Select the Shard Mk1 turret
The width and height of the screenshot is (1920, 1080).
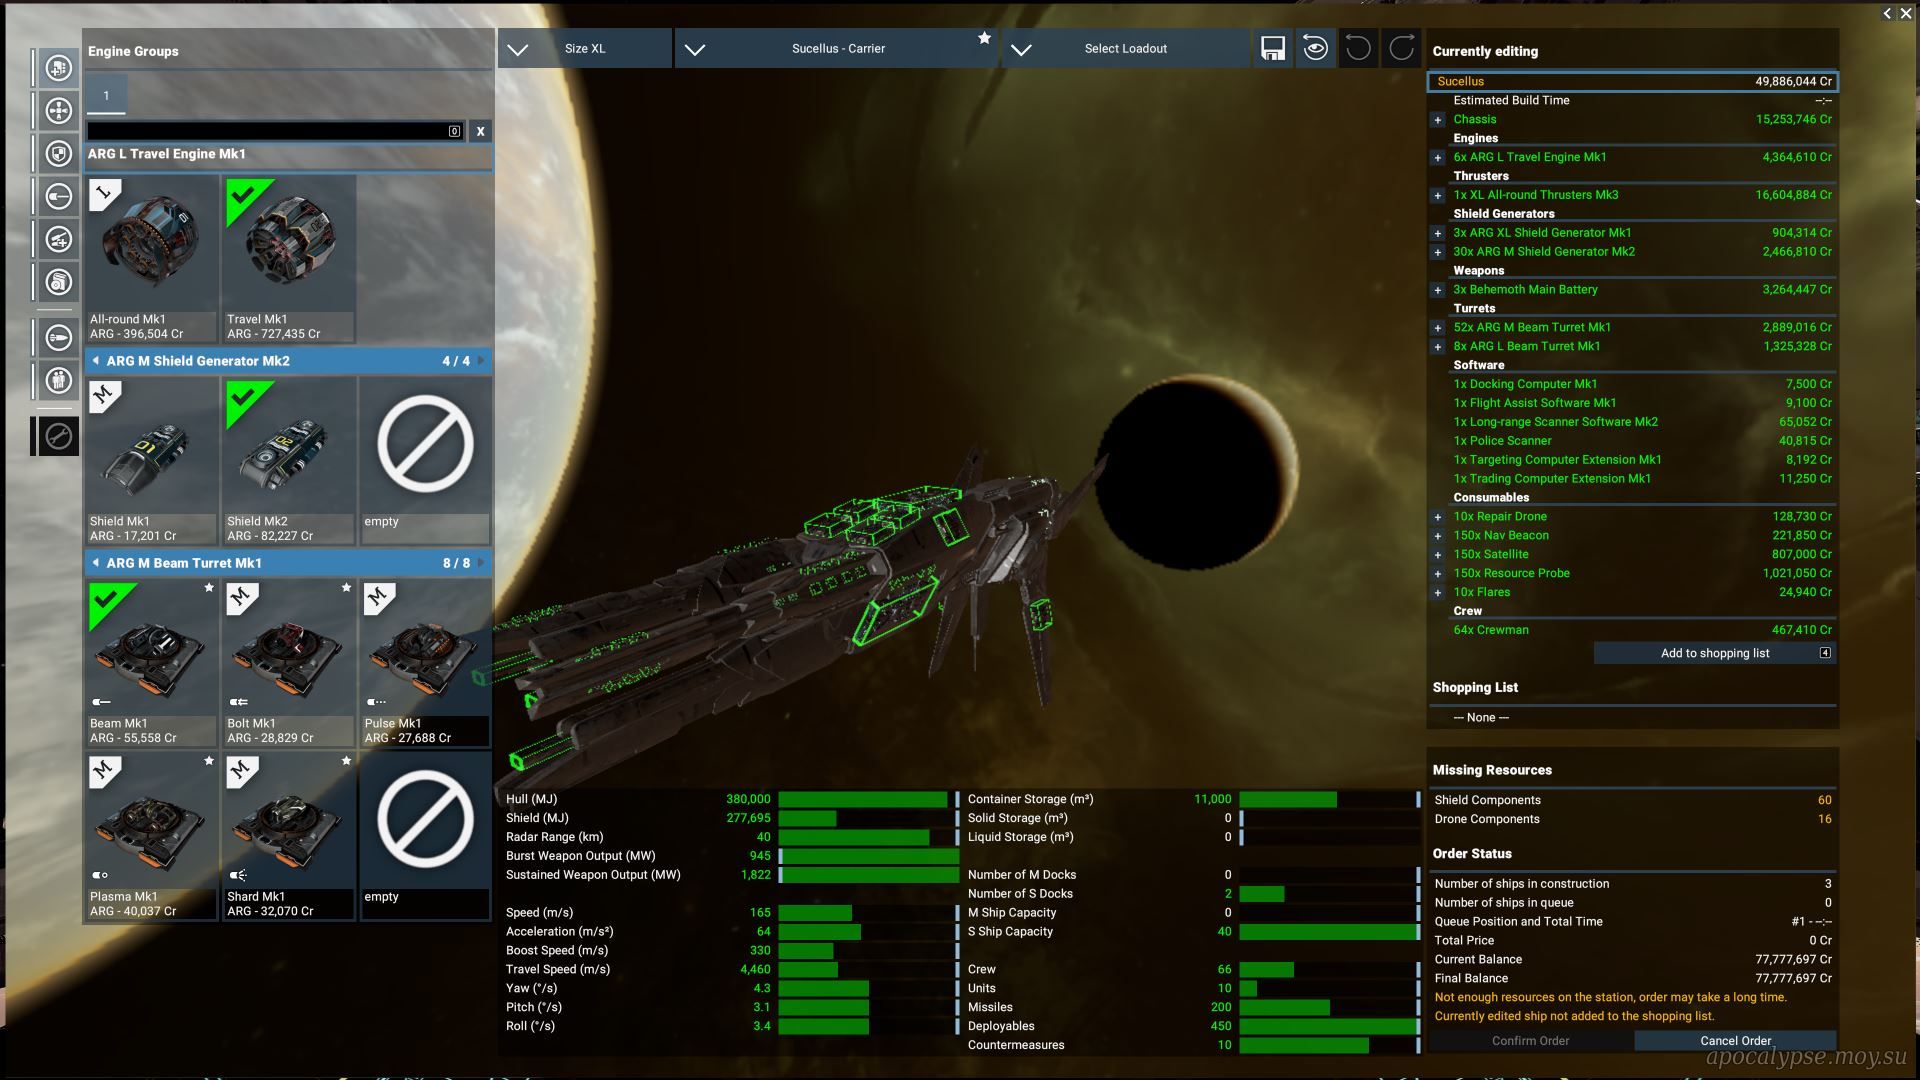click(x=289, y=837)
